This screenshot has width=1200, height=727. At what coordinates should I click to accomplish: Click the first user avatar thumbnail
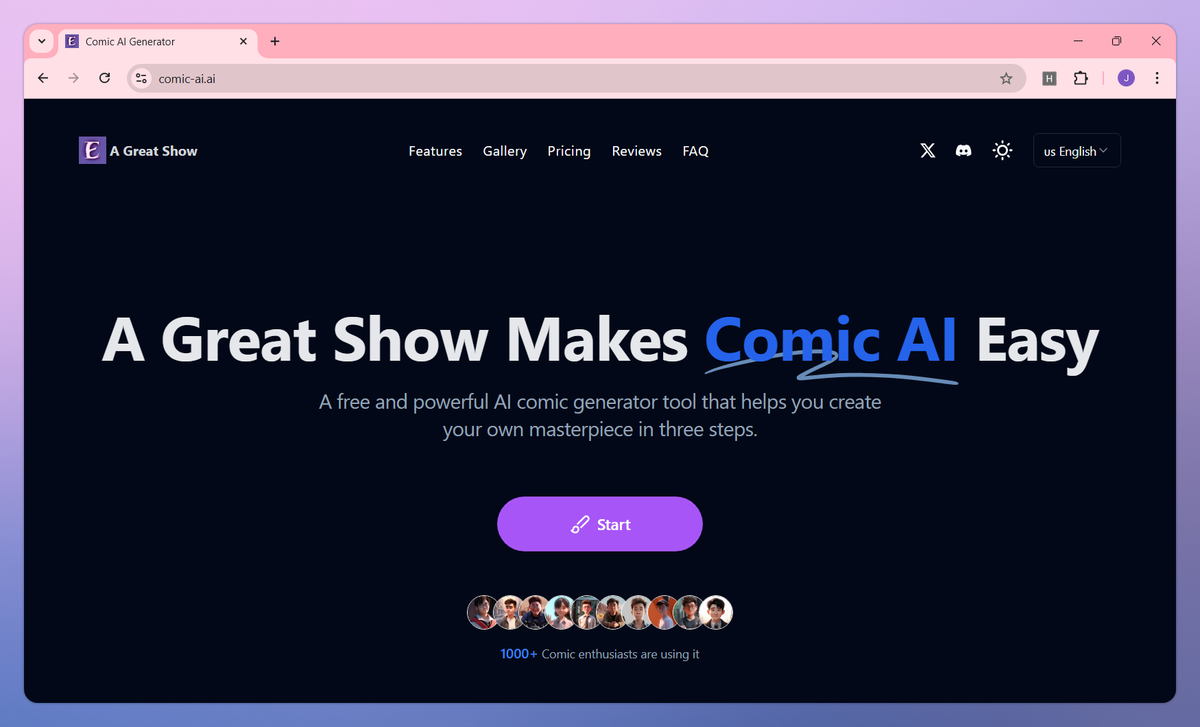pos(484,612)
